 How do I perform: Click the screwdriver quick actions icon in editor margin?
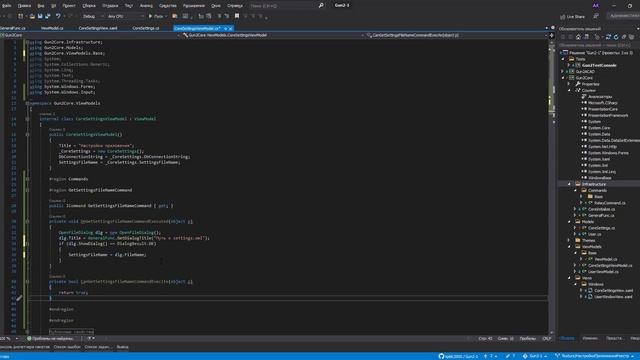coord(19,298)
